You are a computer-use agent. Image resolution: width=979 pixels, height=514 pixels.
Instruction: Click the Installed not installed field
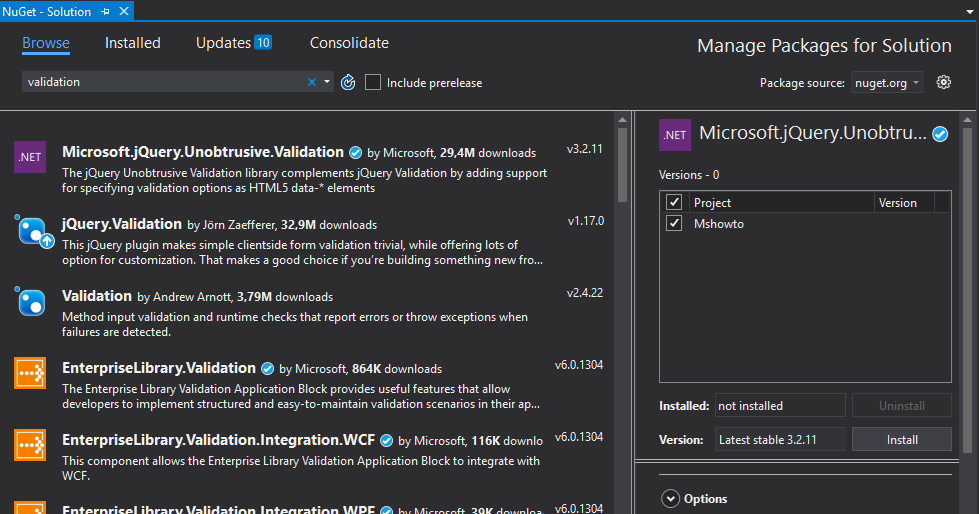click(x=780, y=405)
